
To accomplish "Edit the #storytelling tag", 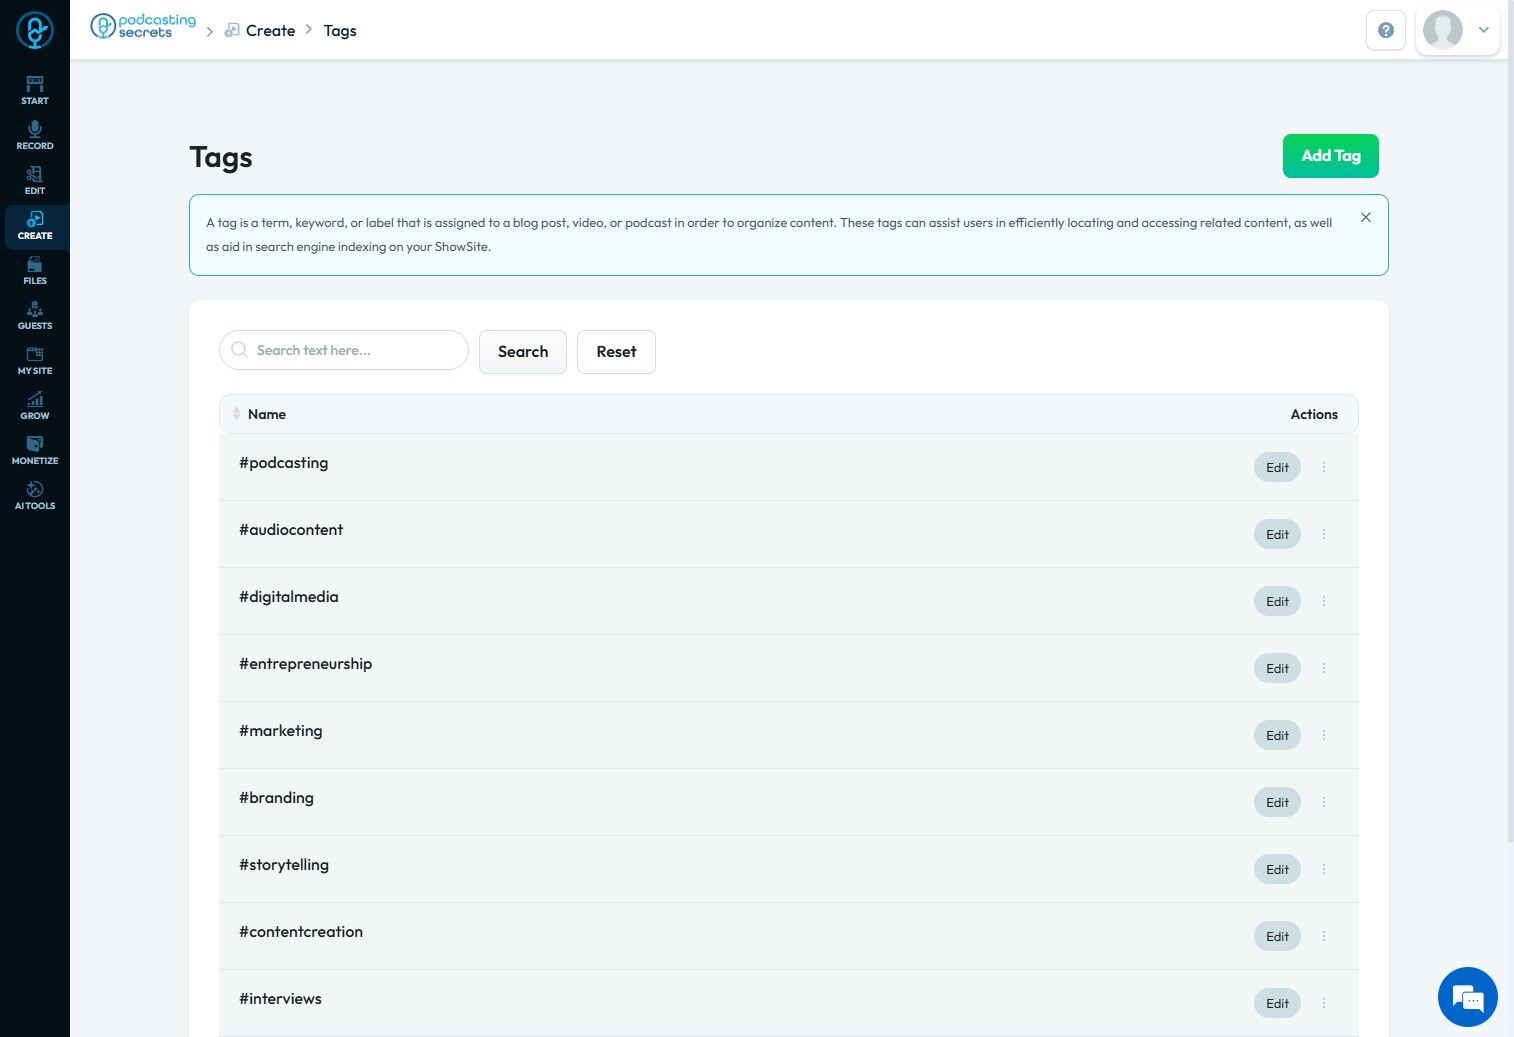I will tap(1277, 869).
